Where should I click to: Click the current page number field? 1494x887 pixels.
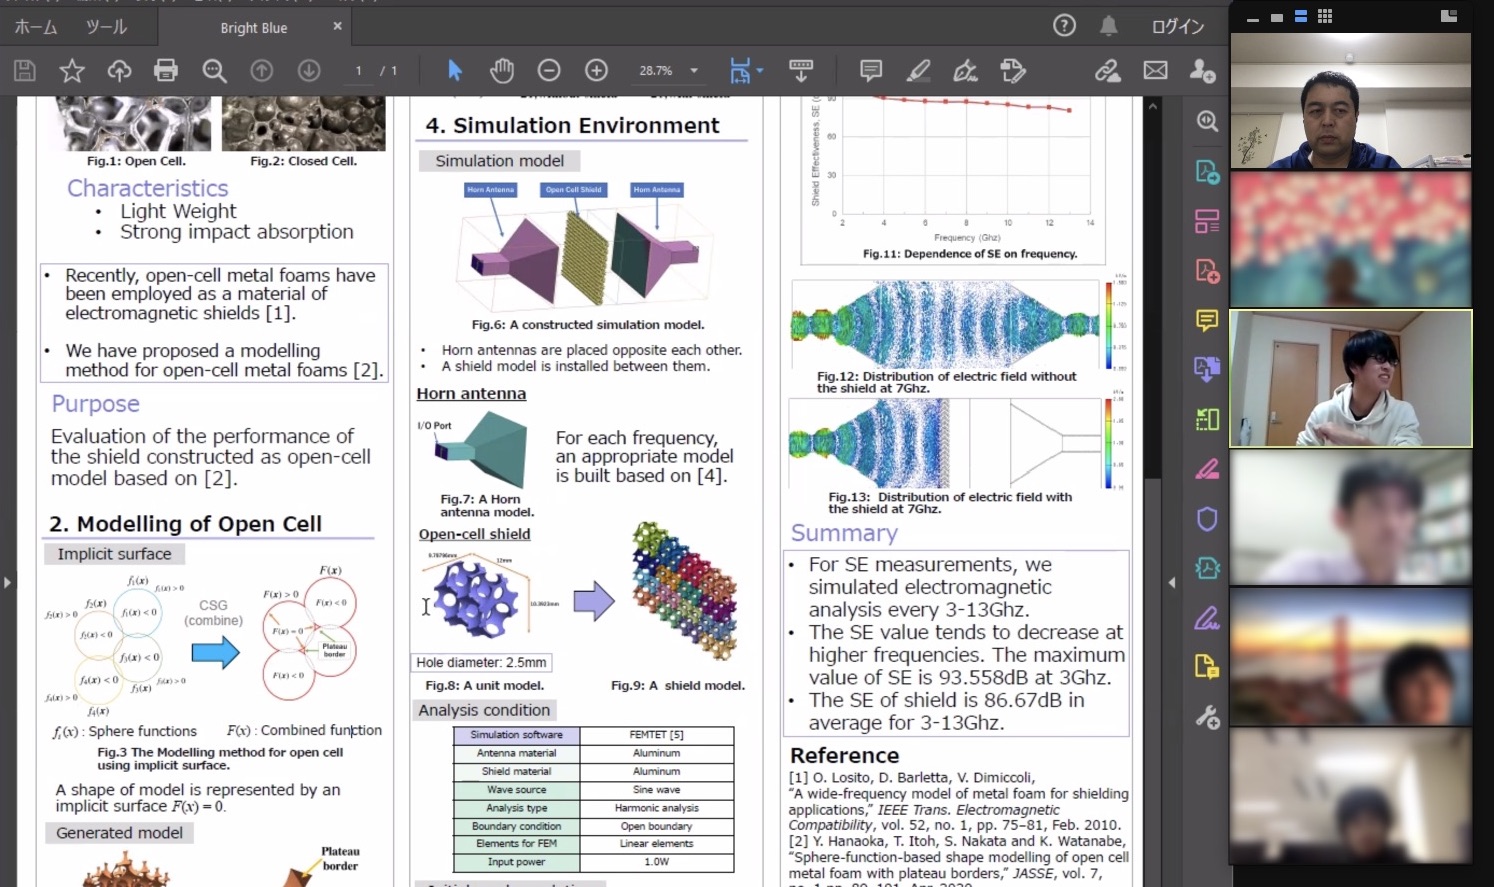point(358,71)
